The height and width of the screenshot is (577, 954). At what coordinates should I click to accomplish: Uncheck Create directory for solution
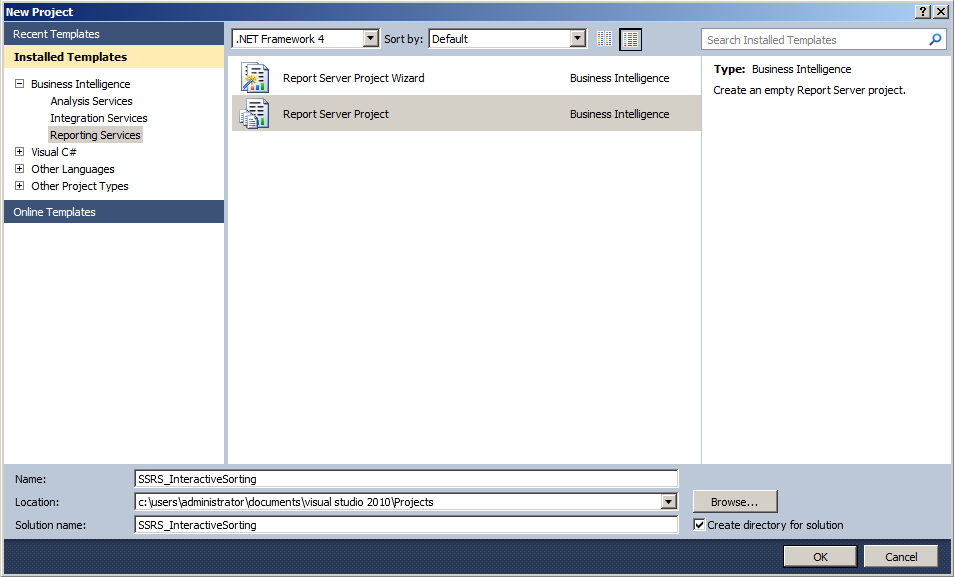tap(698, 524)
